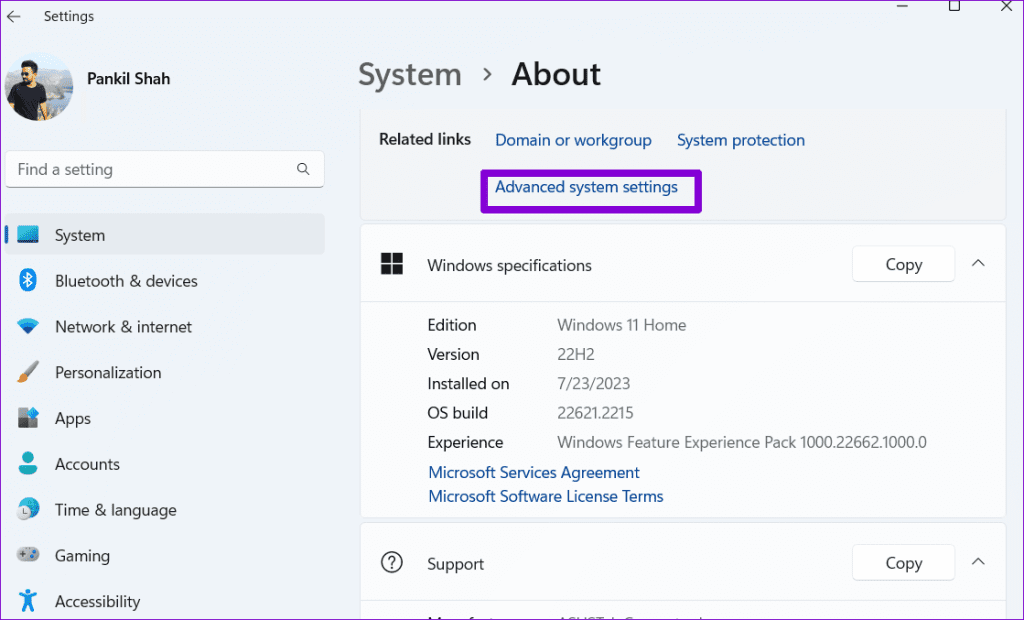
Task: Click the Apps icon in sidebar
Action: click(x=28, y=418)
